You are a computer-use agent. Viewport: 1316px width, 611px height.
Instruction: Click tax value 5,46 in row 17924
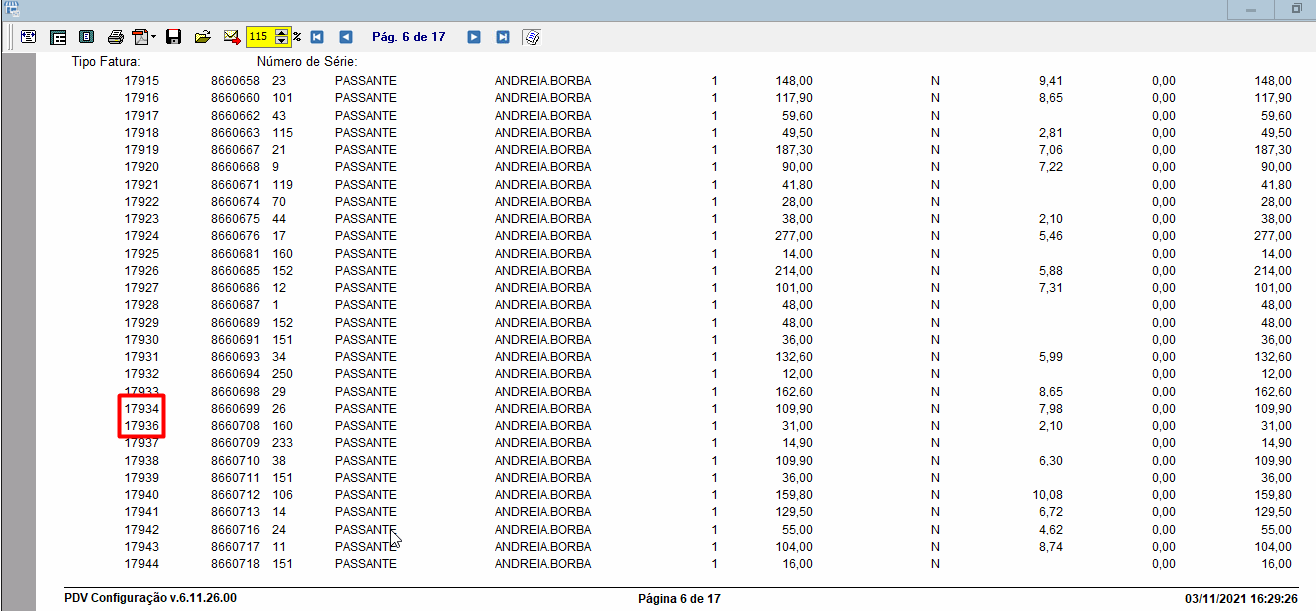click(1050, 236)
